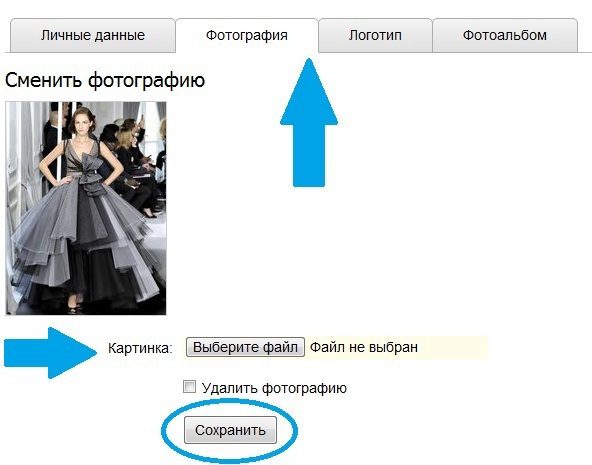The image size is (592, 465).
Task: Select the Фотография tab
Action: pyautogui.click(x=247, y=35)
